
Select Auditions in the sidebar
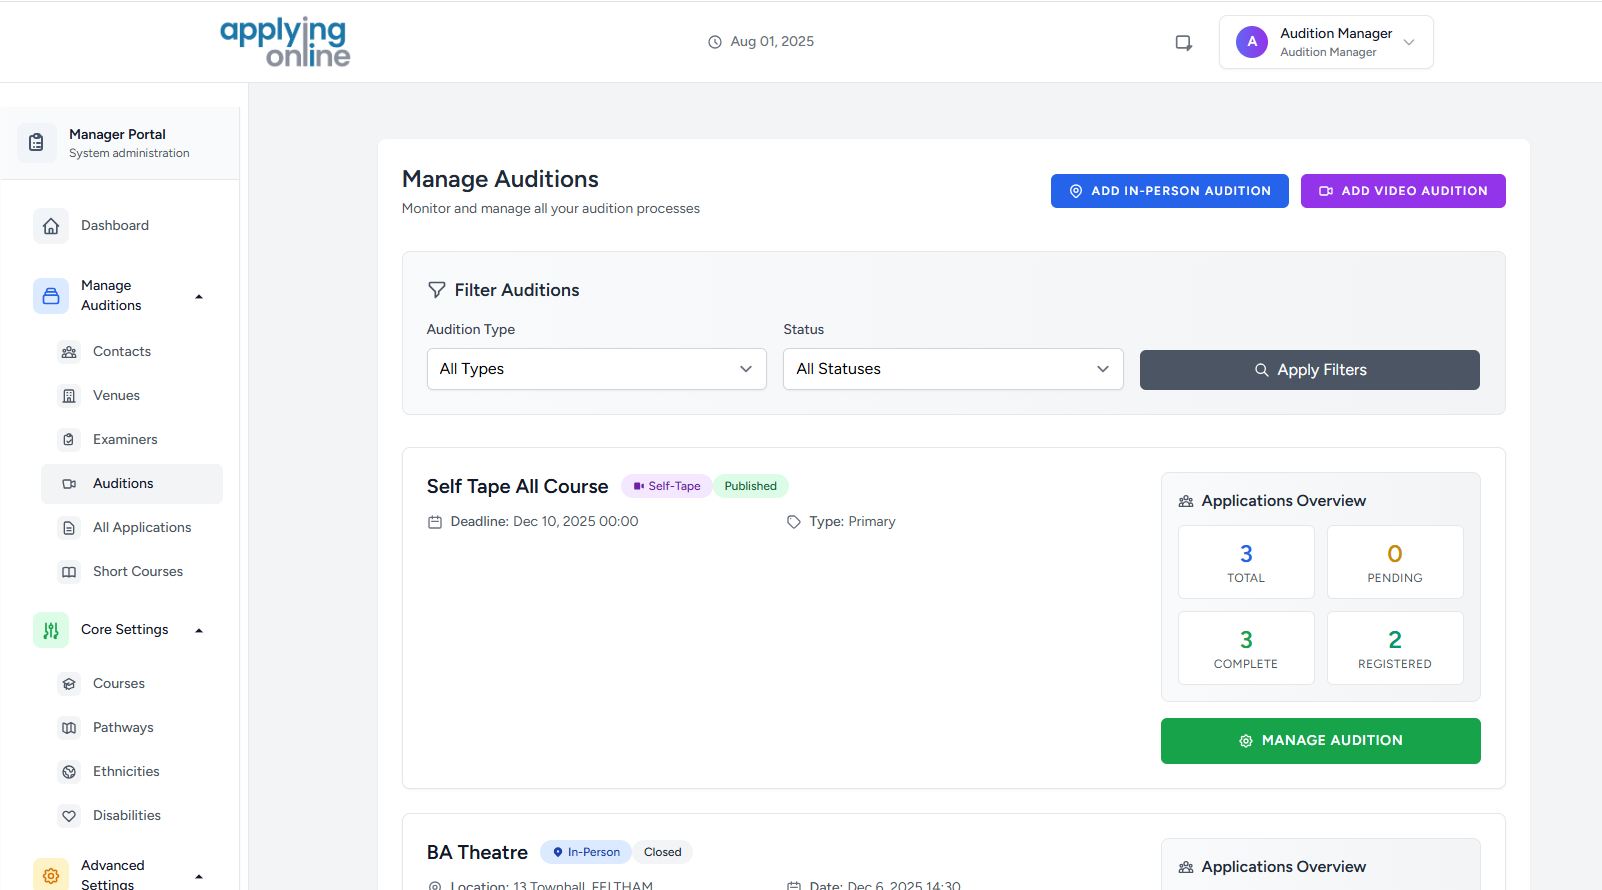132,484
